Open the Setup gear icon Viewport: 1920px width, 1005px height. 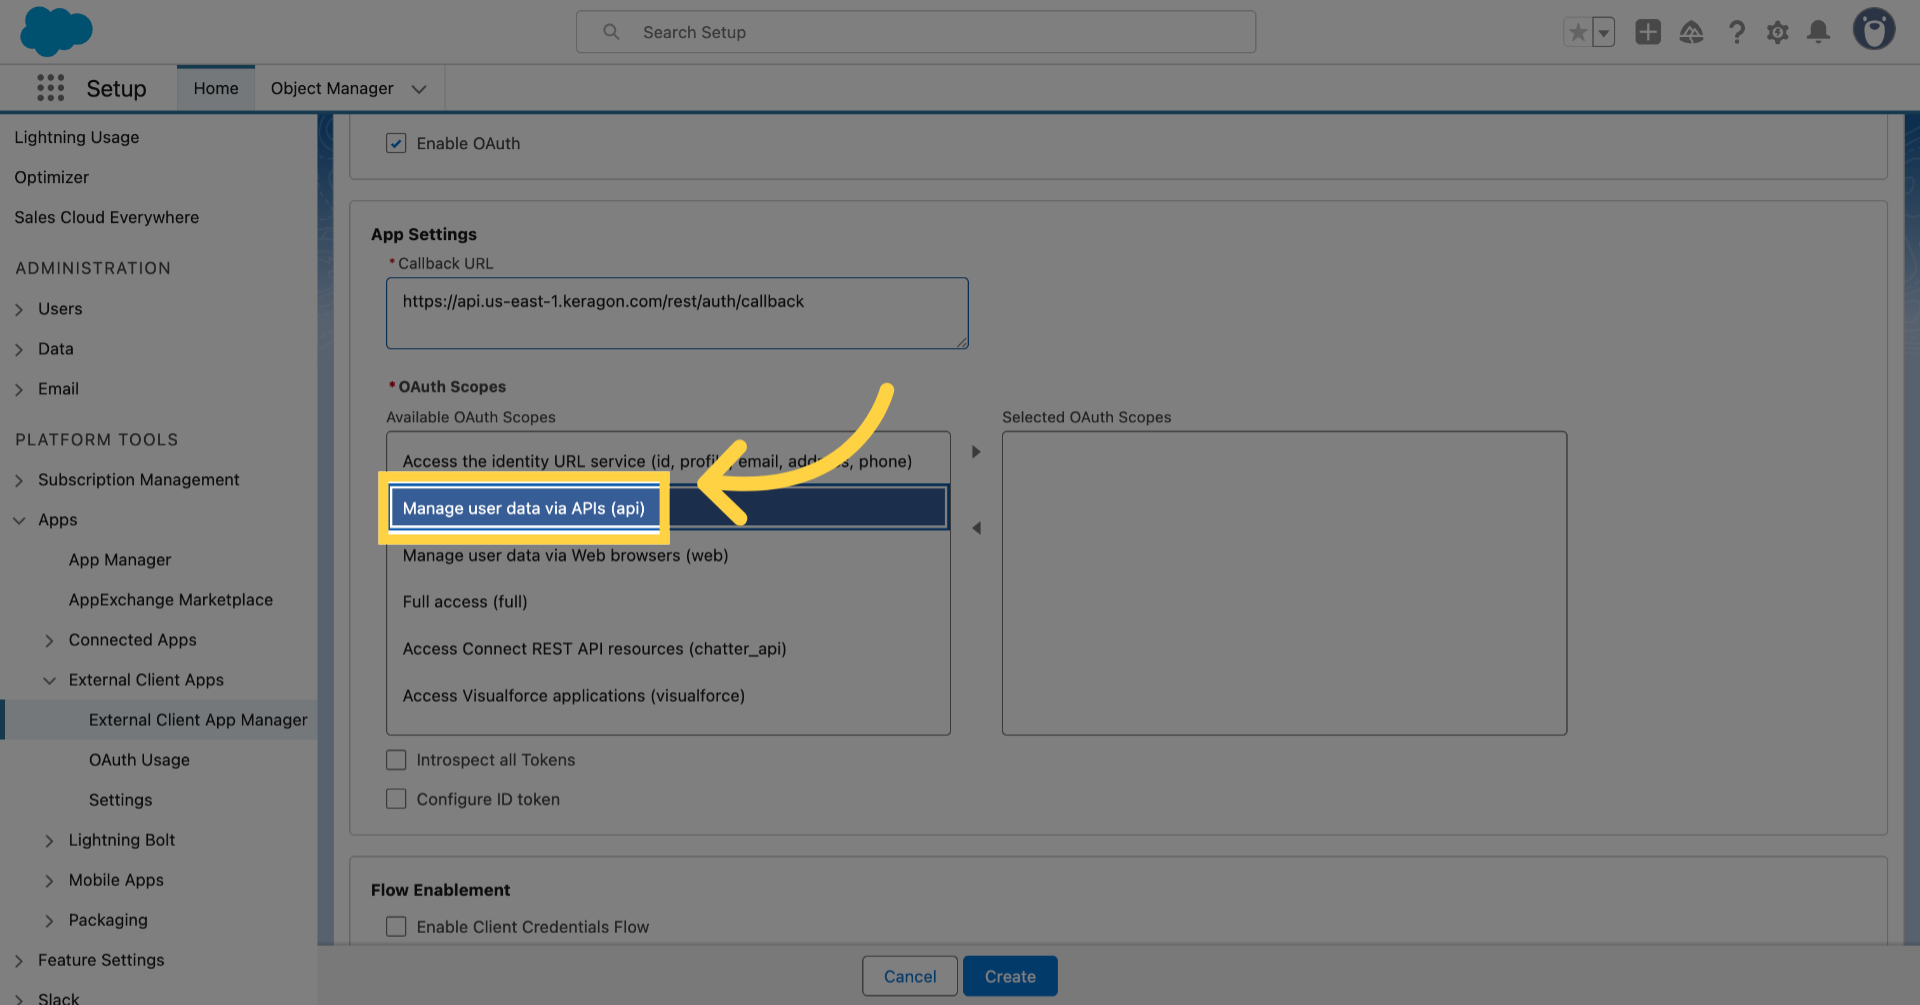pos(1778,31)
